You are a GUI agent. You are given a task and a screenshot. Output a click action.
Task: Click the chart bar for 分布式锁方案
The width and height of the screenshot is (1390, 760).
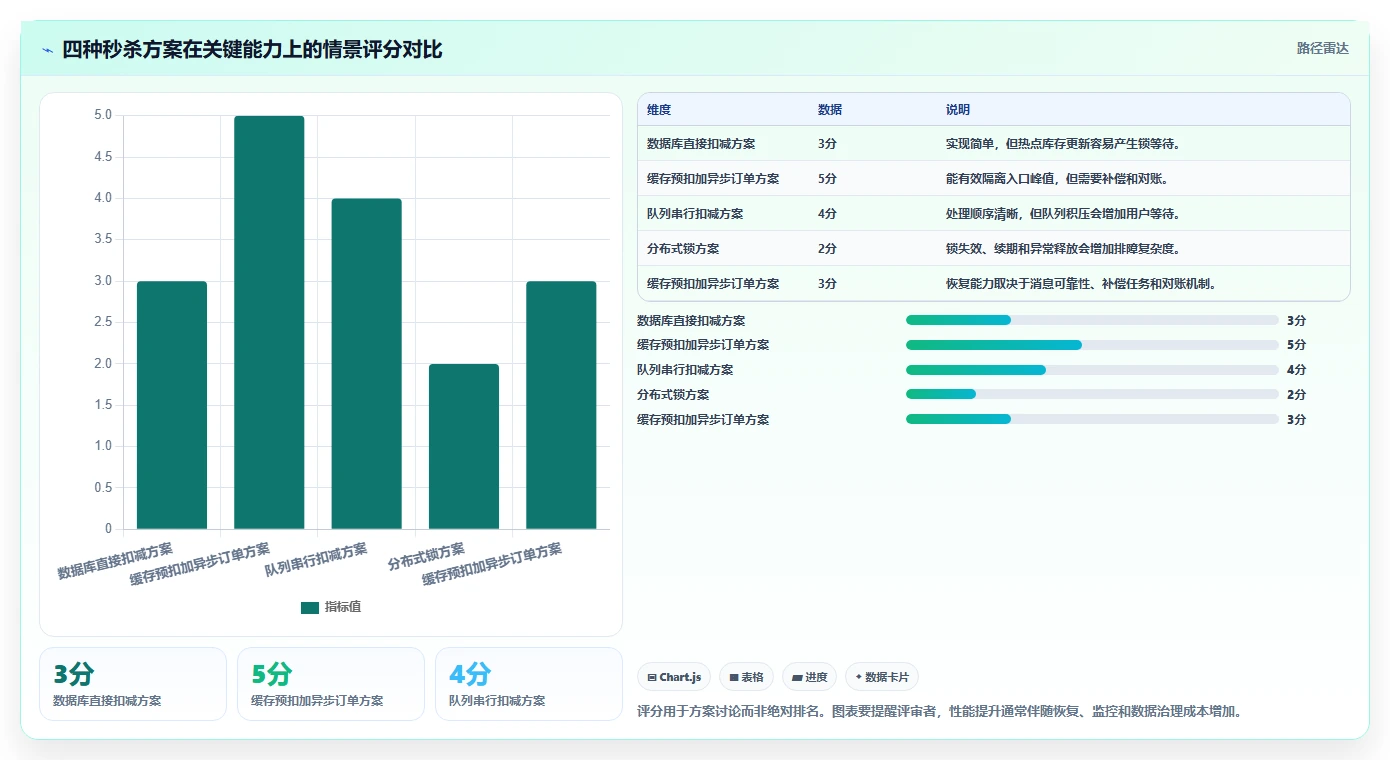point(464,446)
